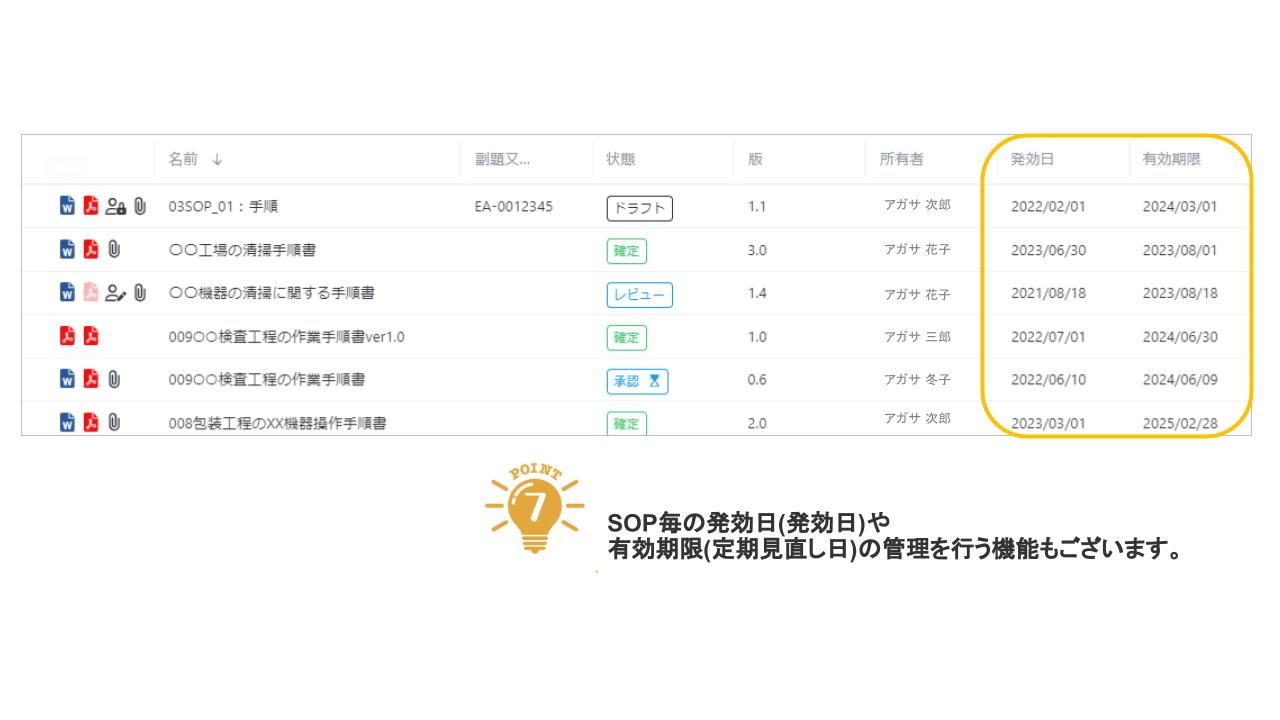Click the 状態 column header
The width and height of the screenshot is (1280, 720).
point(620,159)
